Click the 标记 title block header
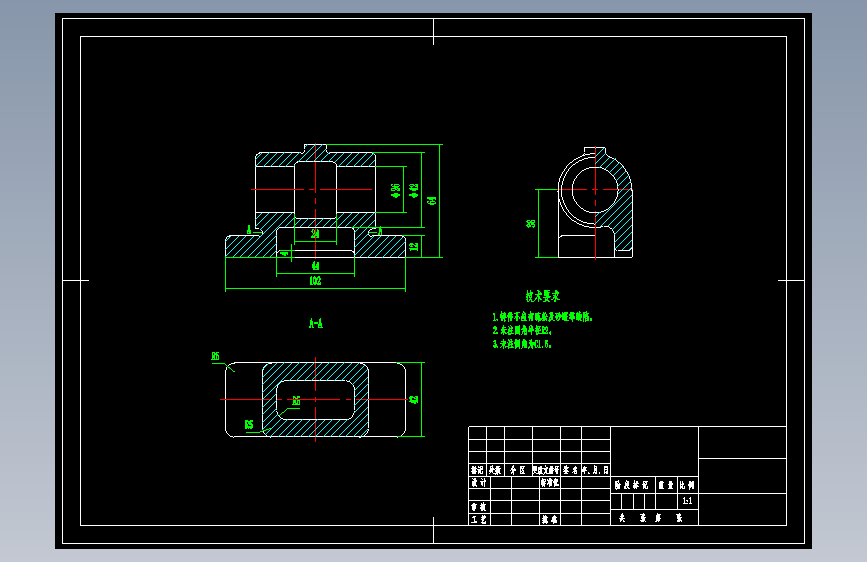 click(477, 470)
